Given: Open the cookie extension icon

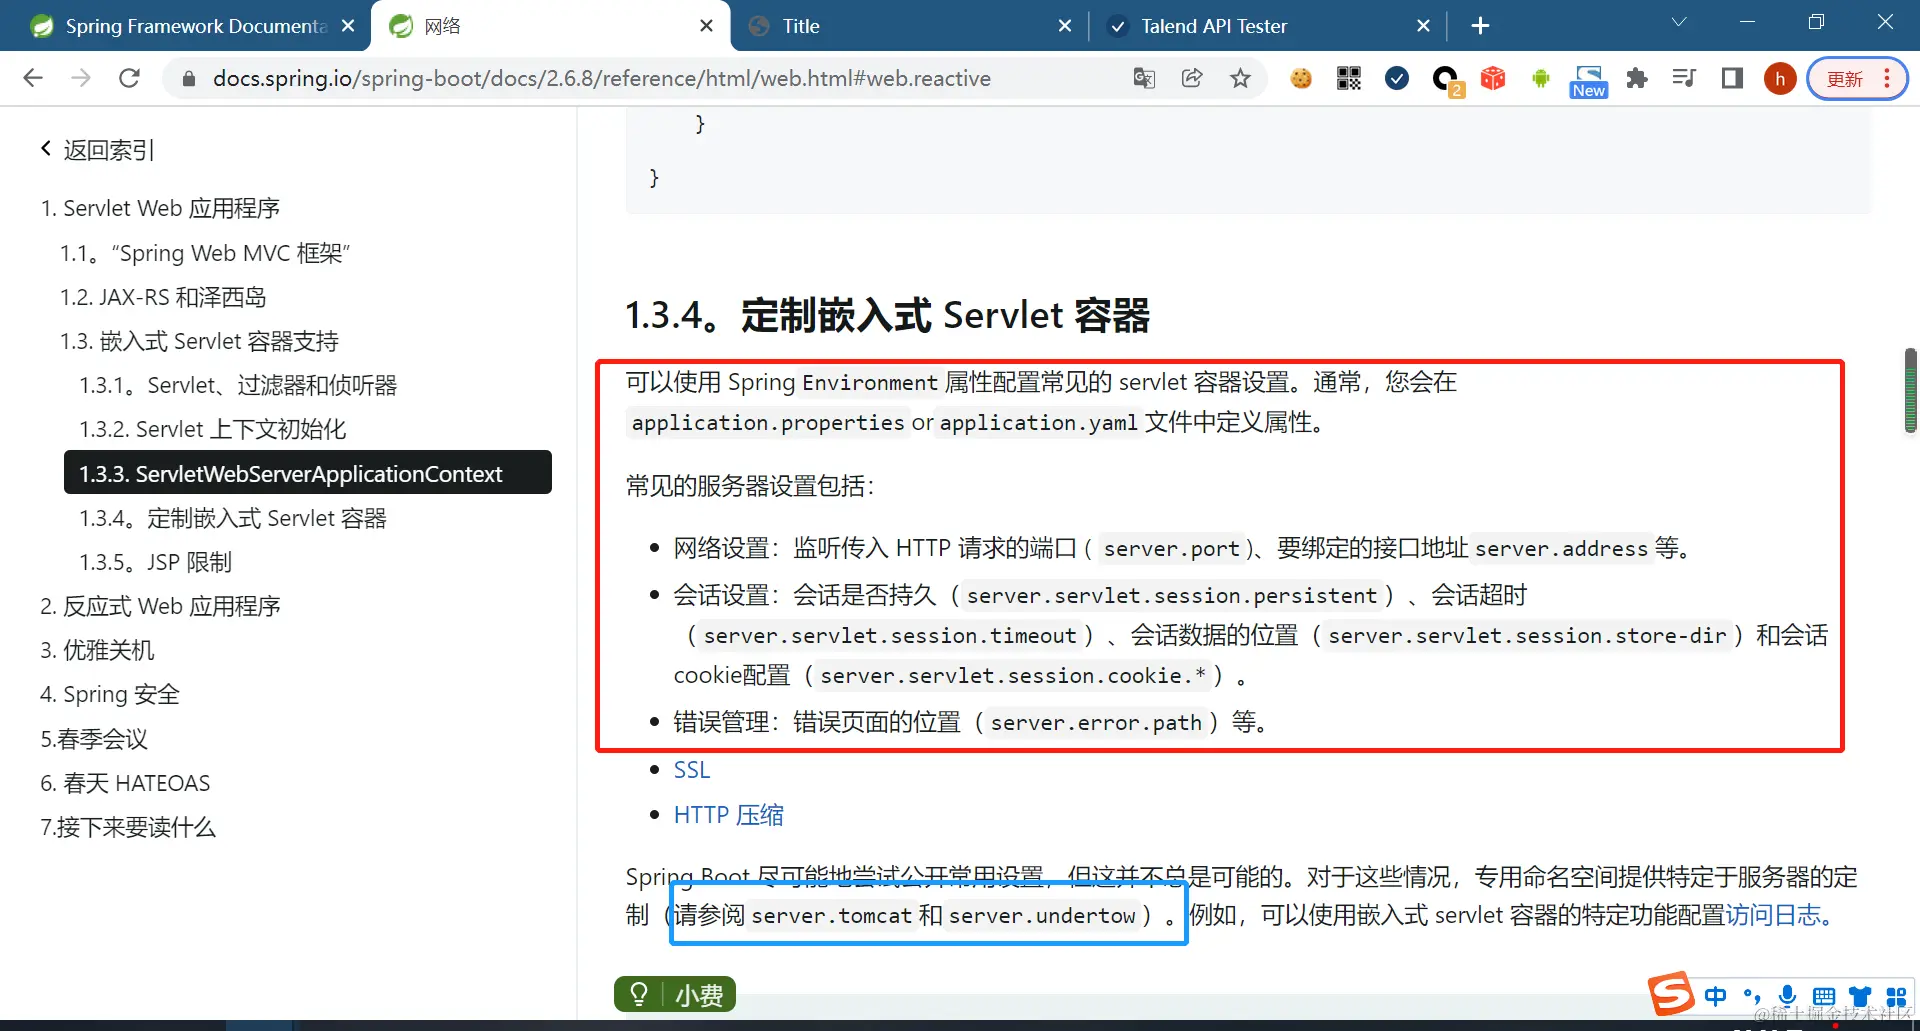Looking at the screenshot, I should click(1301, 78).
